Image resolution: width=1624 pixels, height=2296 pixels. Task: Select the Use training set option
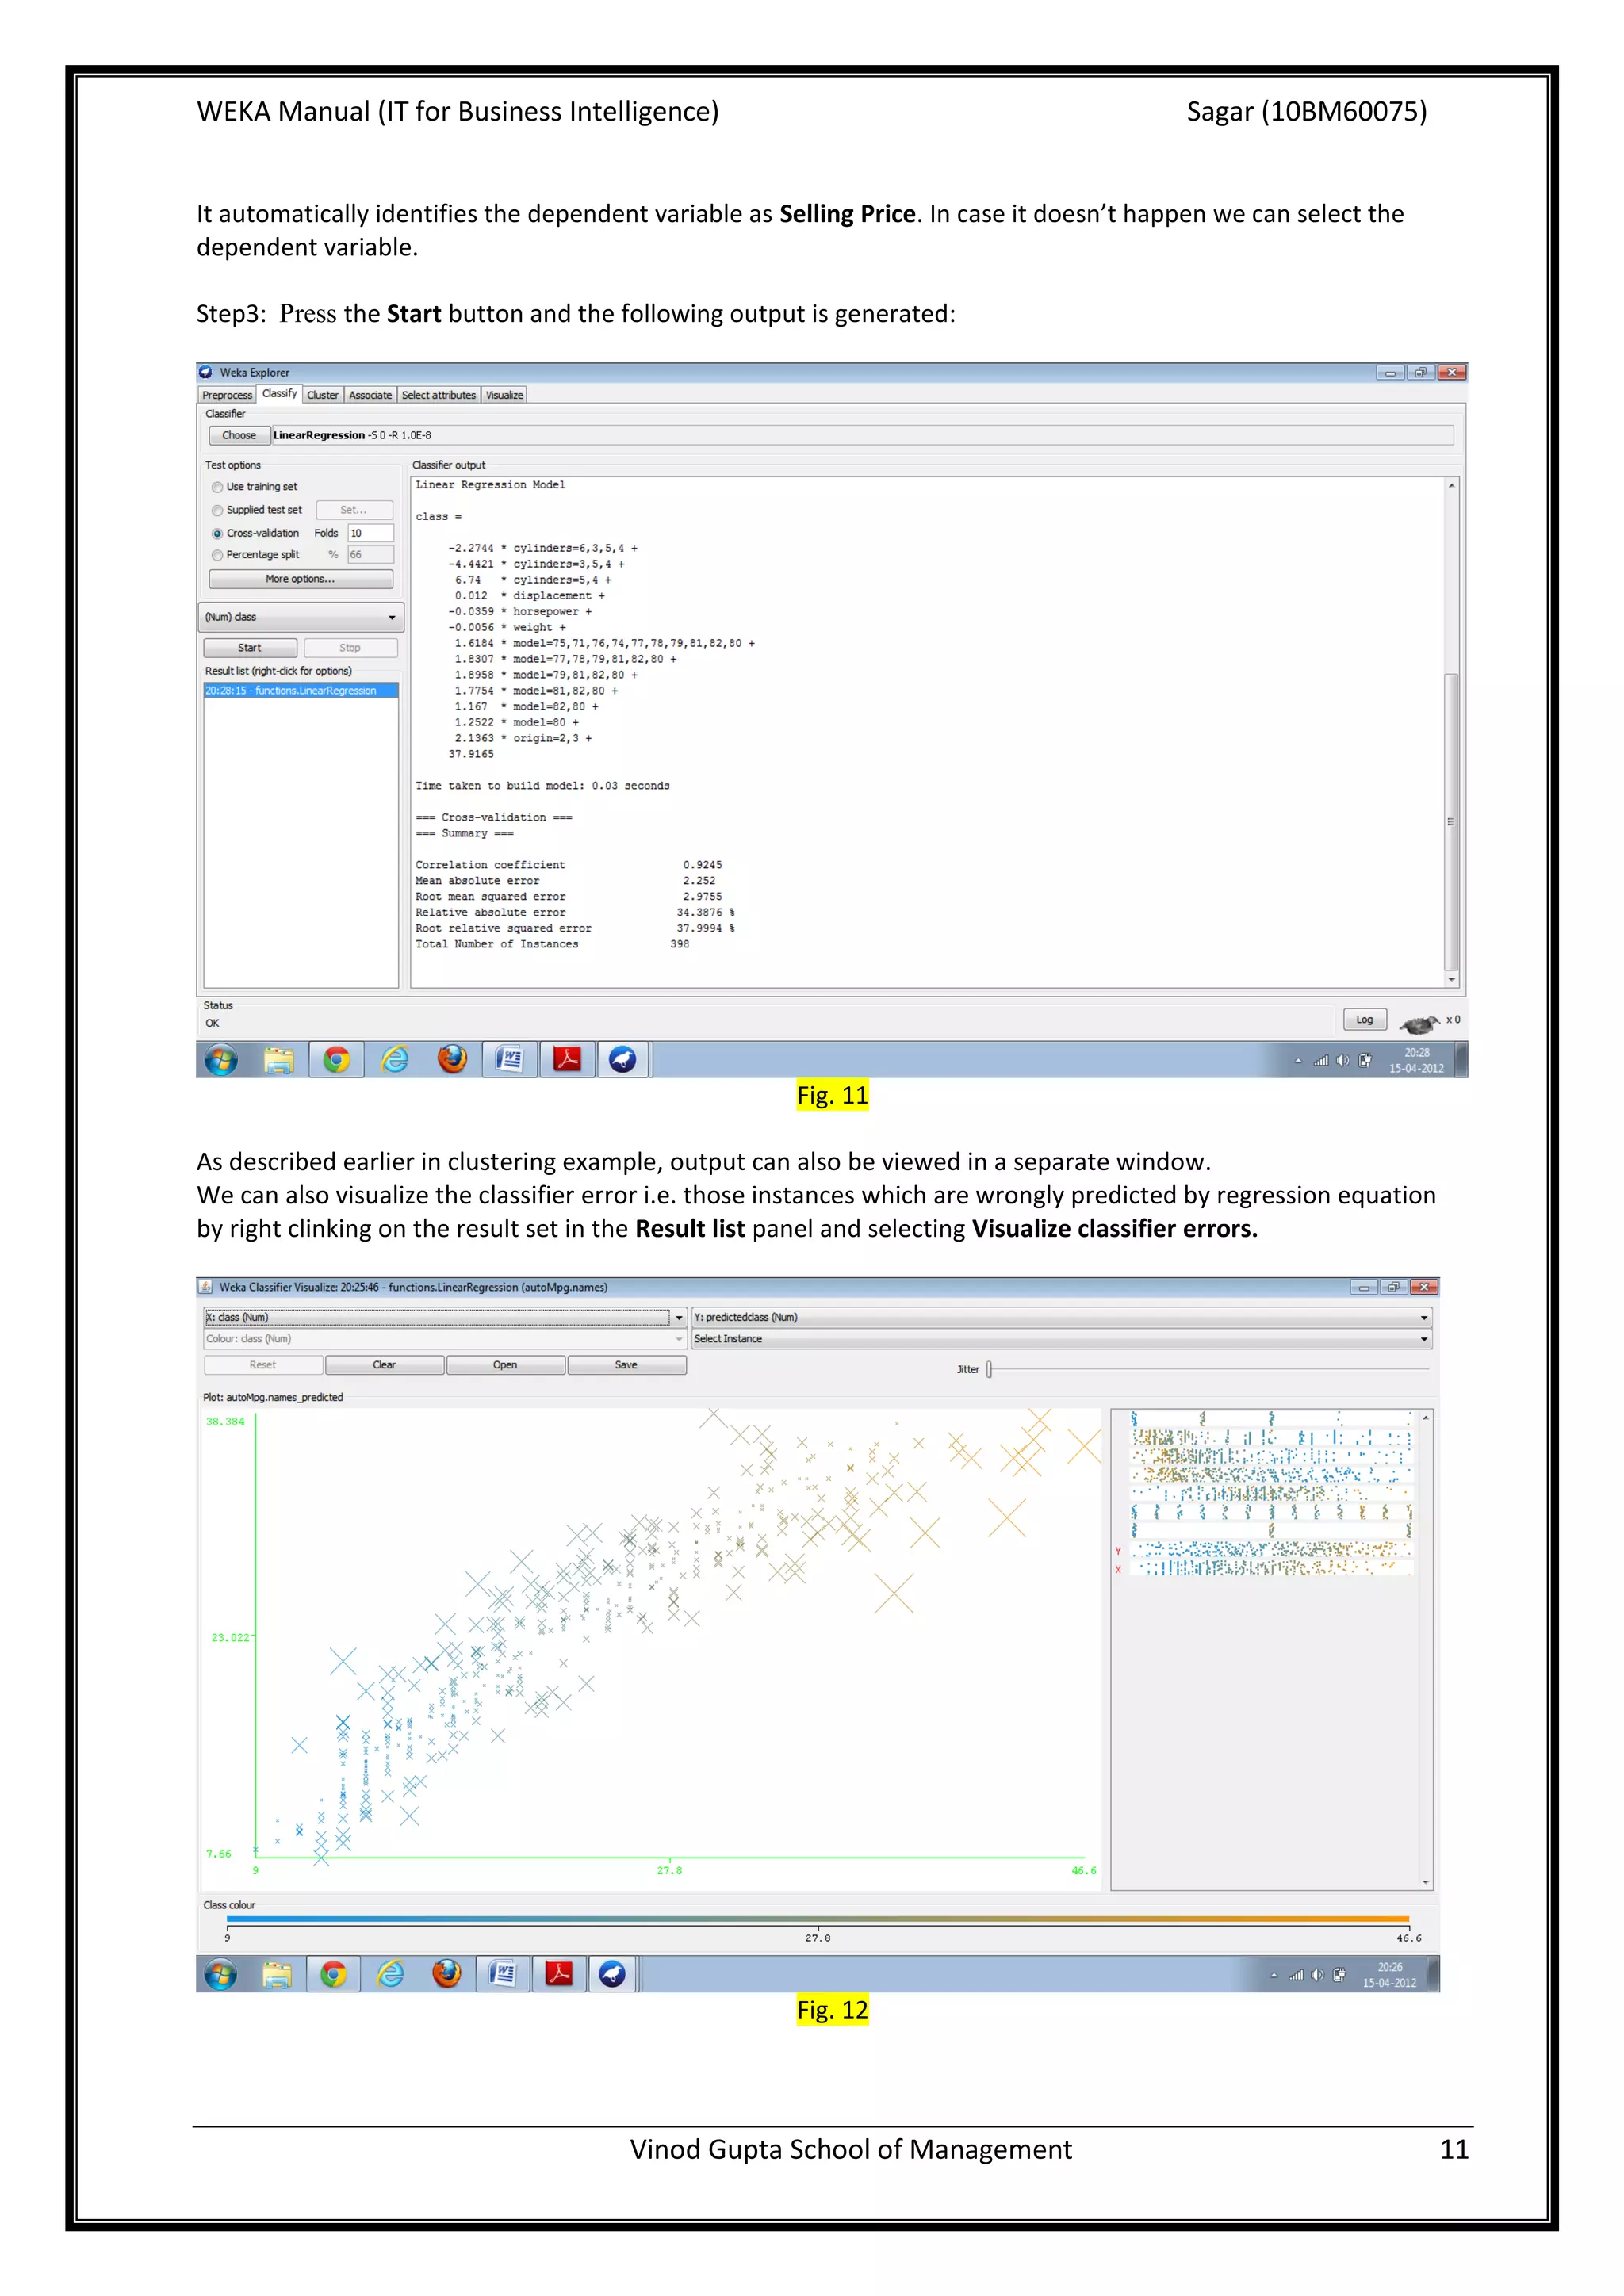(217, 487)
